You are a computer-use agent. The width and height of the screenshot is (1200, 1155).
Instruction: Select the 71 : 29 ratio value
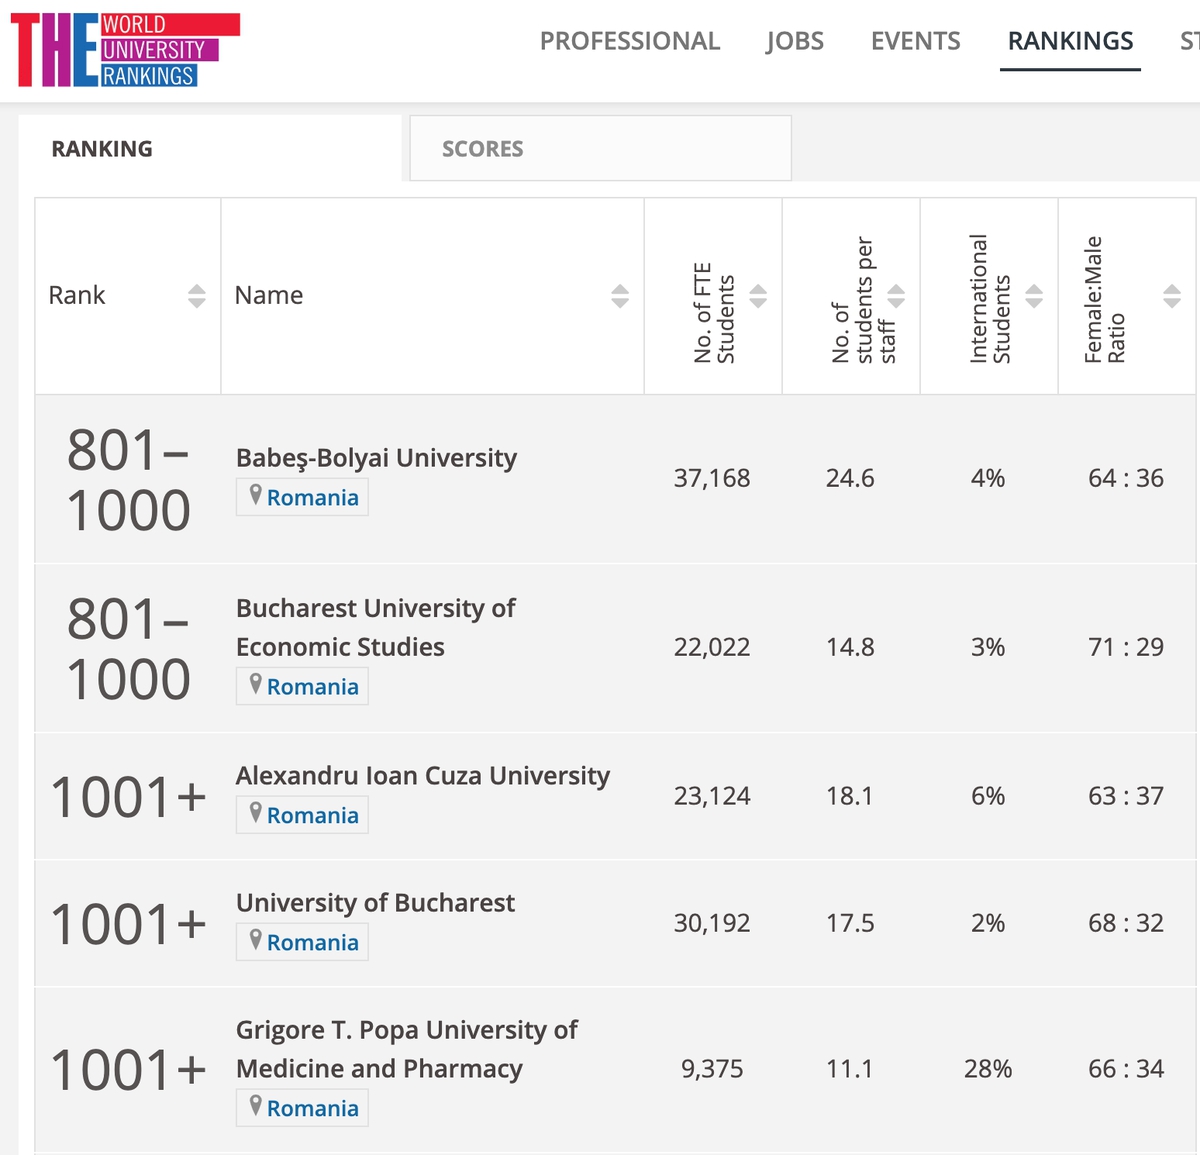point(1126,647)
